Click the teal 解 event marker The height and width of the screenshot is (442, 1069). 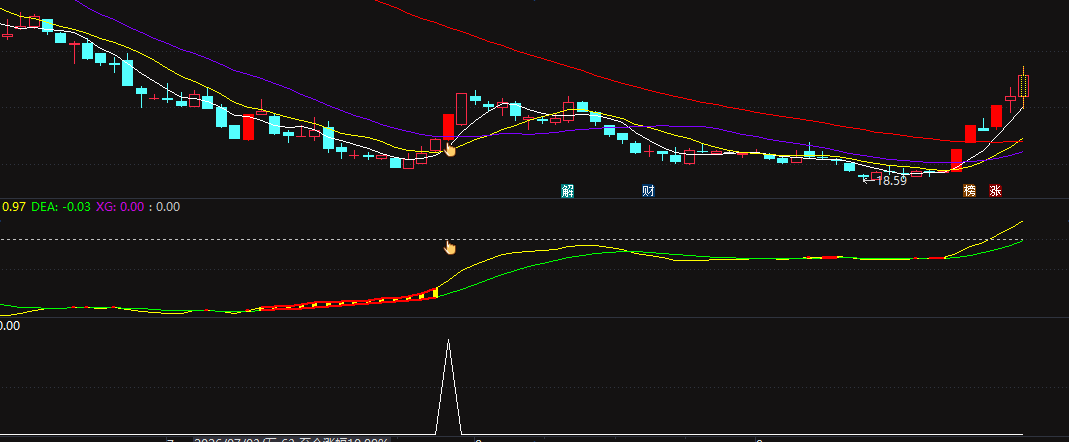coord(567,191)
